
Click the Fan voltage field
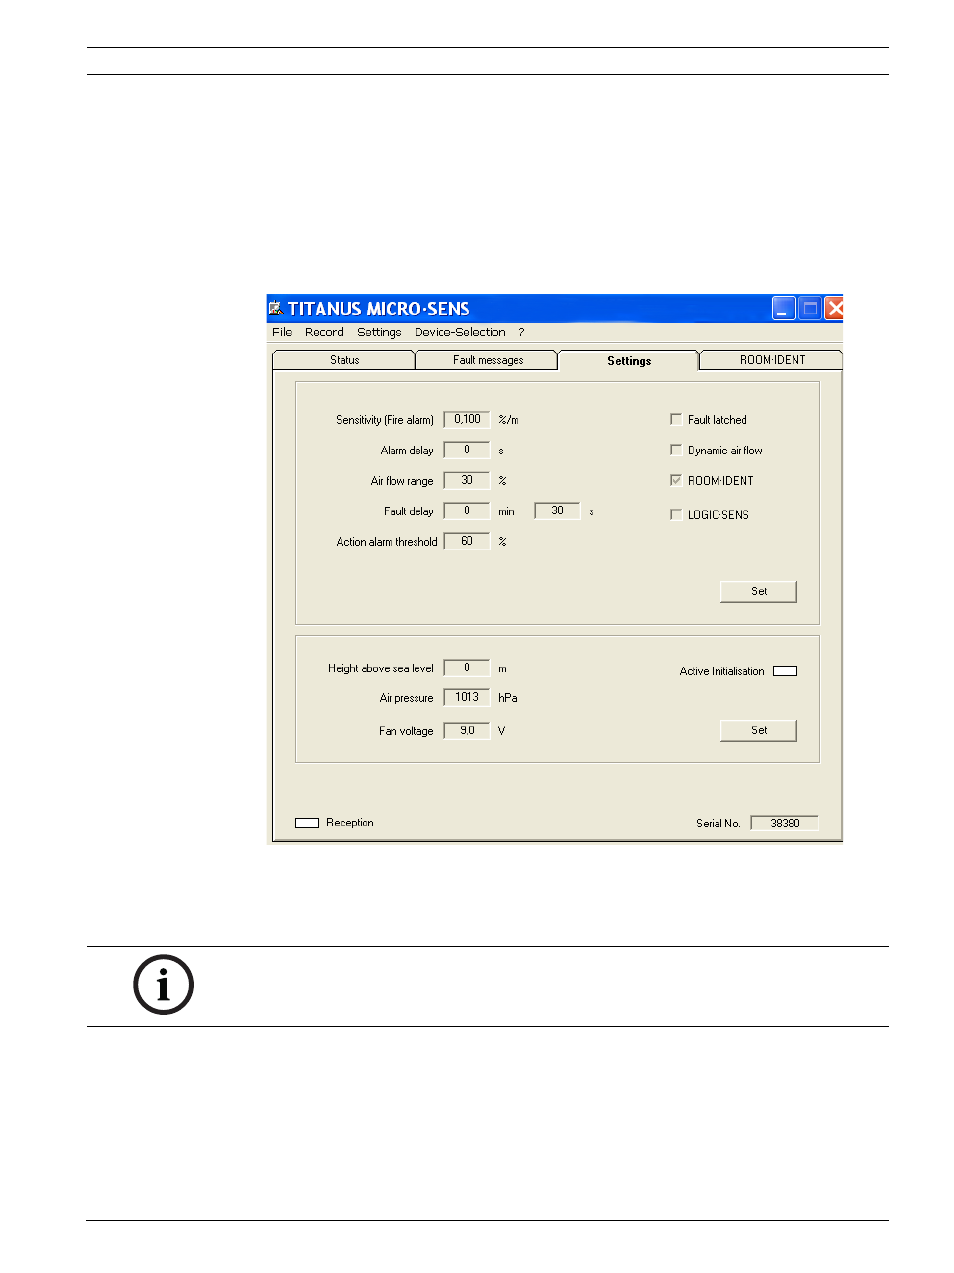(467, 731)
